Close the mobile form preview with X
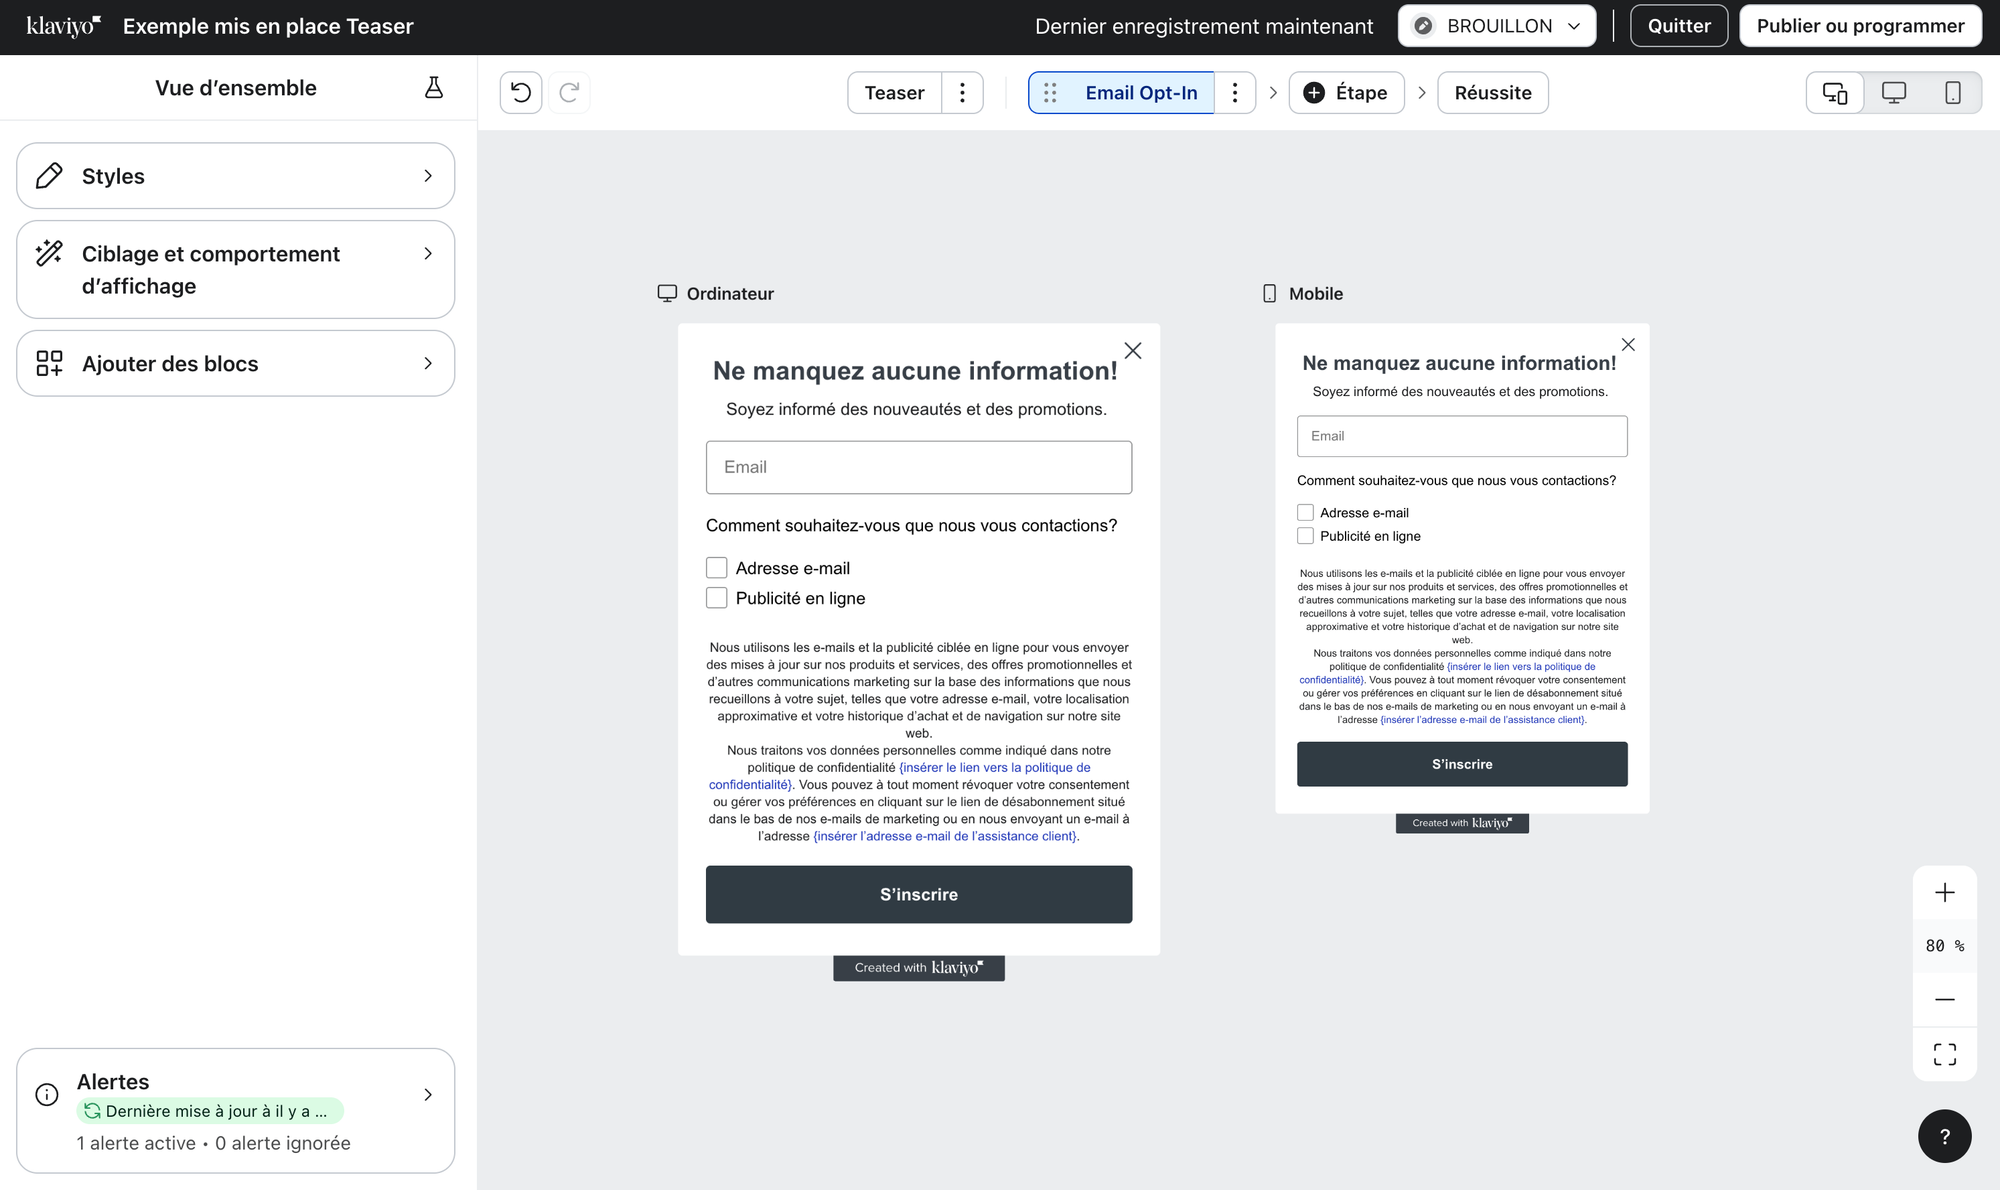This screenshot has width=2000, height=1190. (1628, 345)
